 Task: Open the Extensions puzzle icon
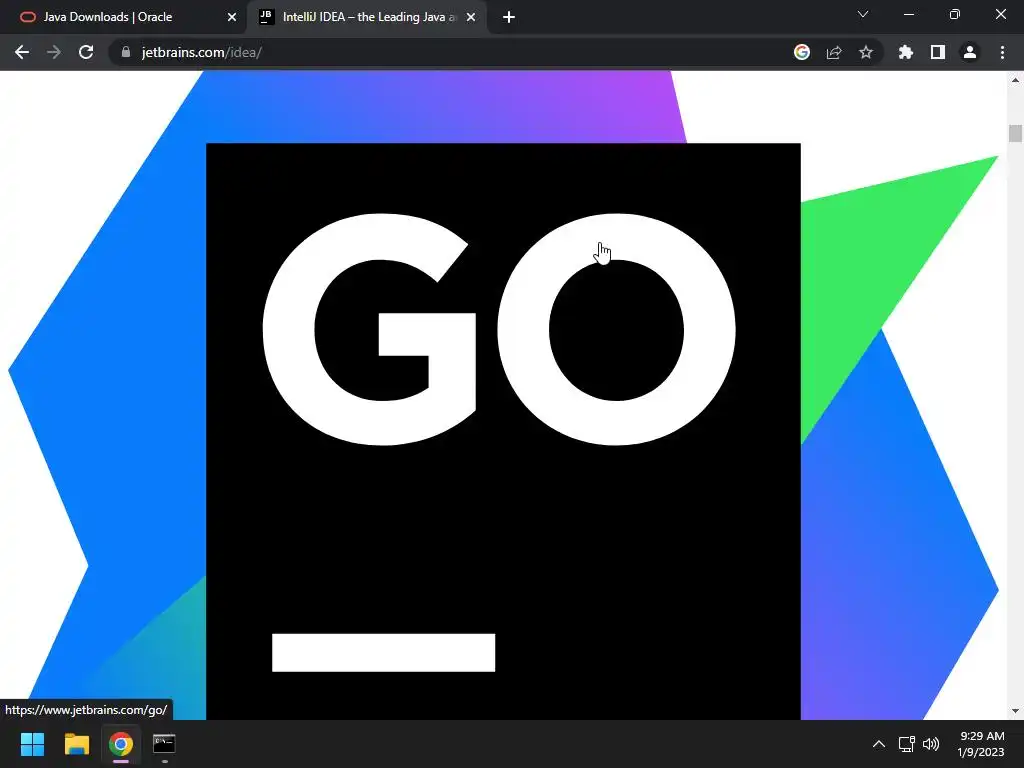coord(906,52)
